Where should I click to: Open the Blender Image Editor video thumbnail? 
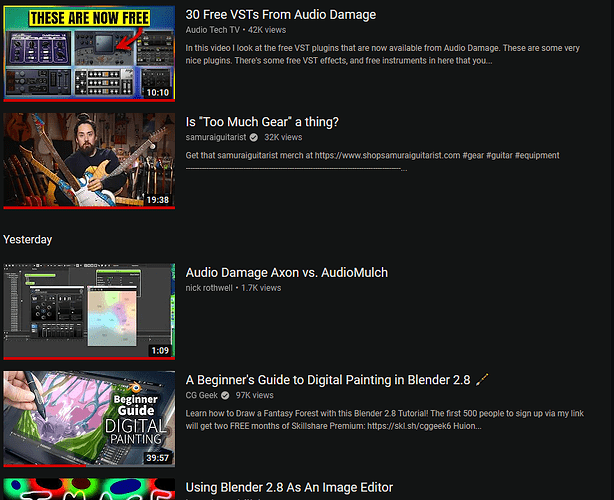click(89, 489)
